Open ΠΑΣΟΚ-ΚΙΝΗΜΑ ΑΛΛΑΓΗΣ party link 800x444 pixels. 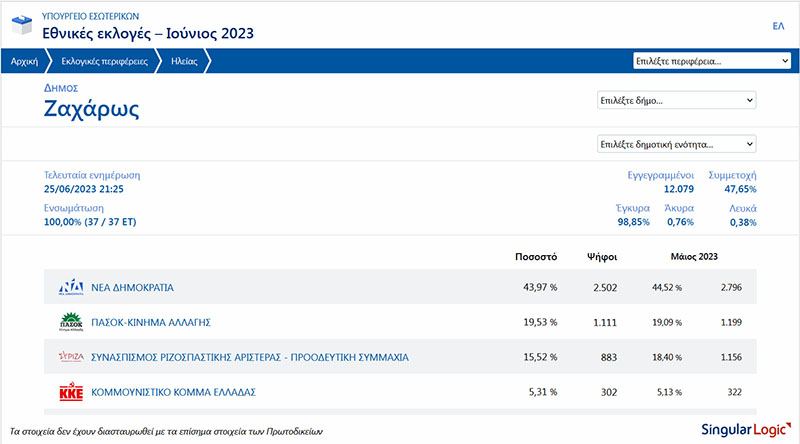[150, 322]
